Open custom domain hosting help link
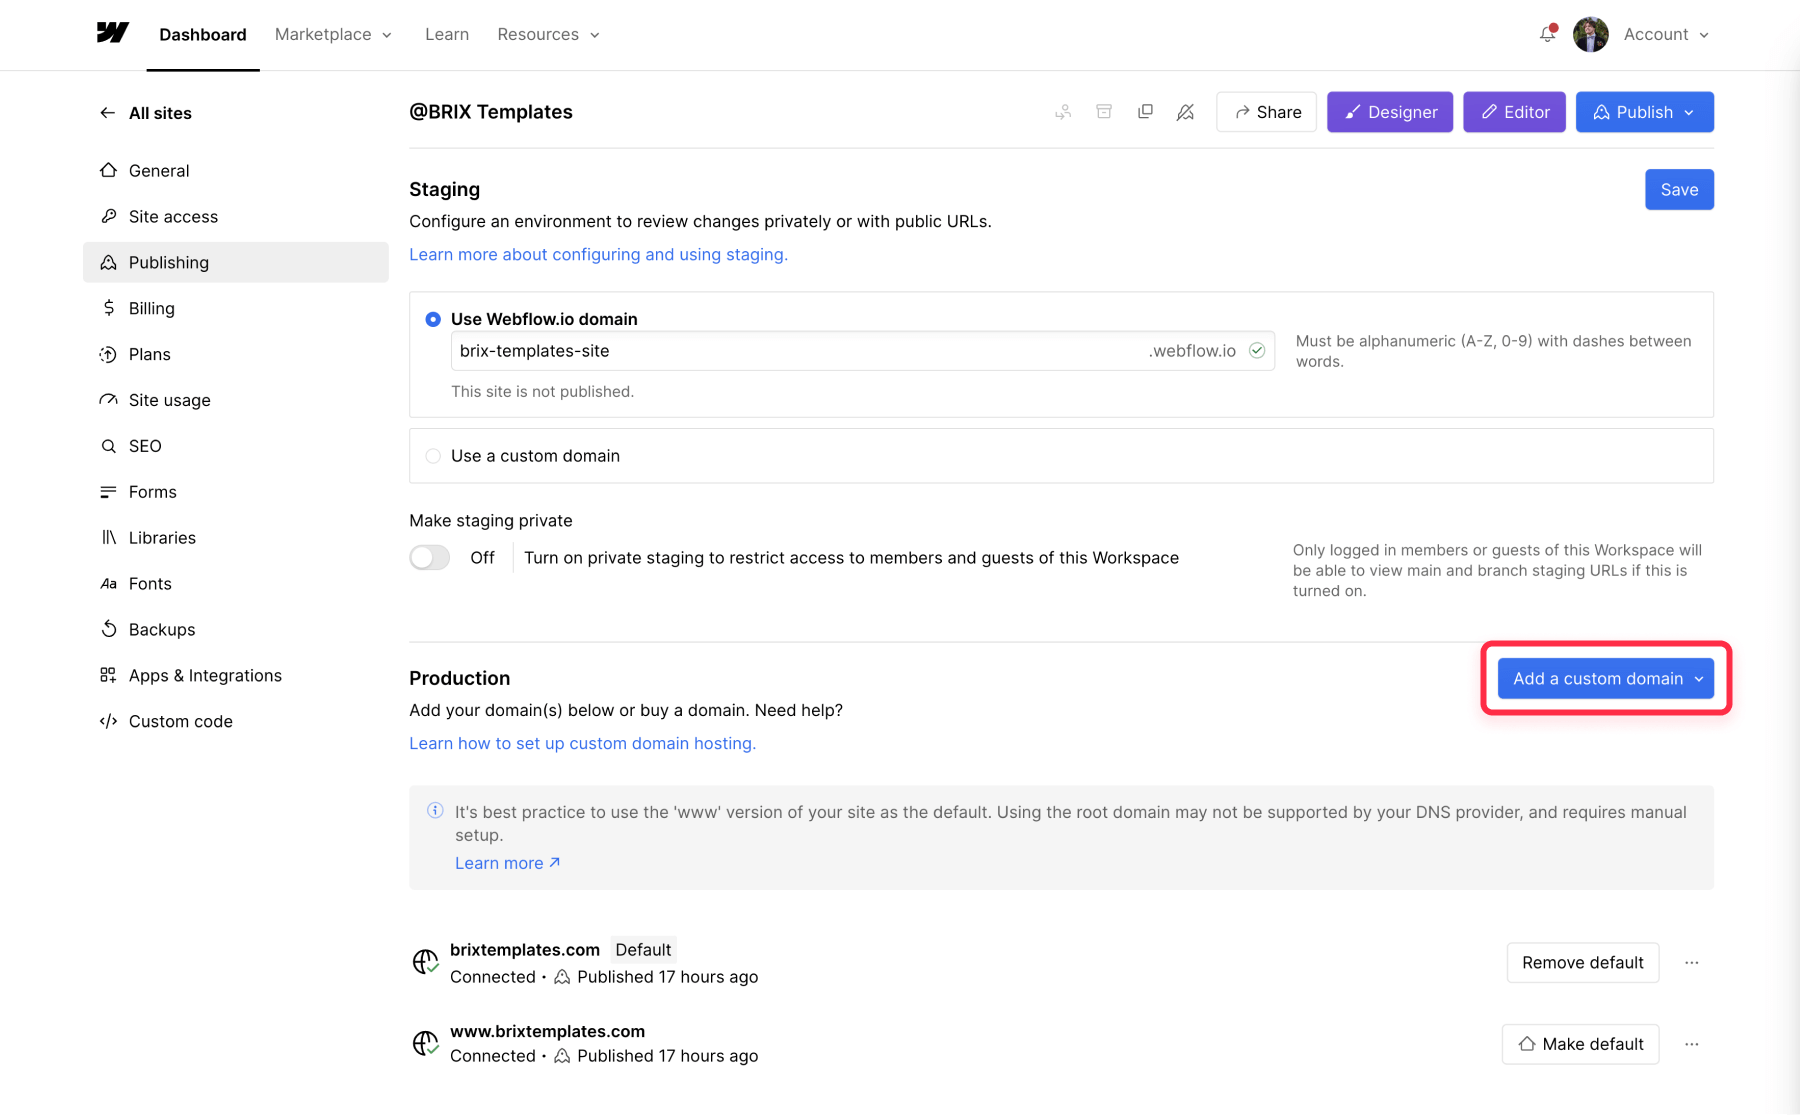 tap(582, 744)
